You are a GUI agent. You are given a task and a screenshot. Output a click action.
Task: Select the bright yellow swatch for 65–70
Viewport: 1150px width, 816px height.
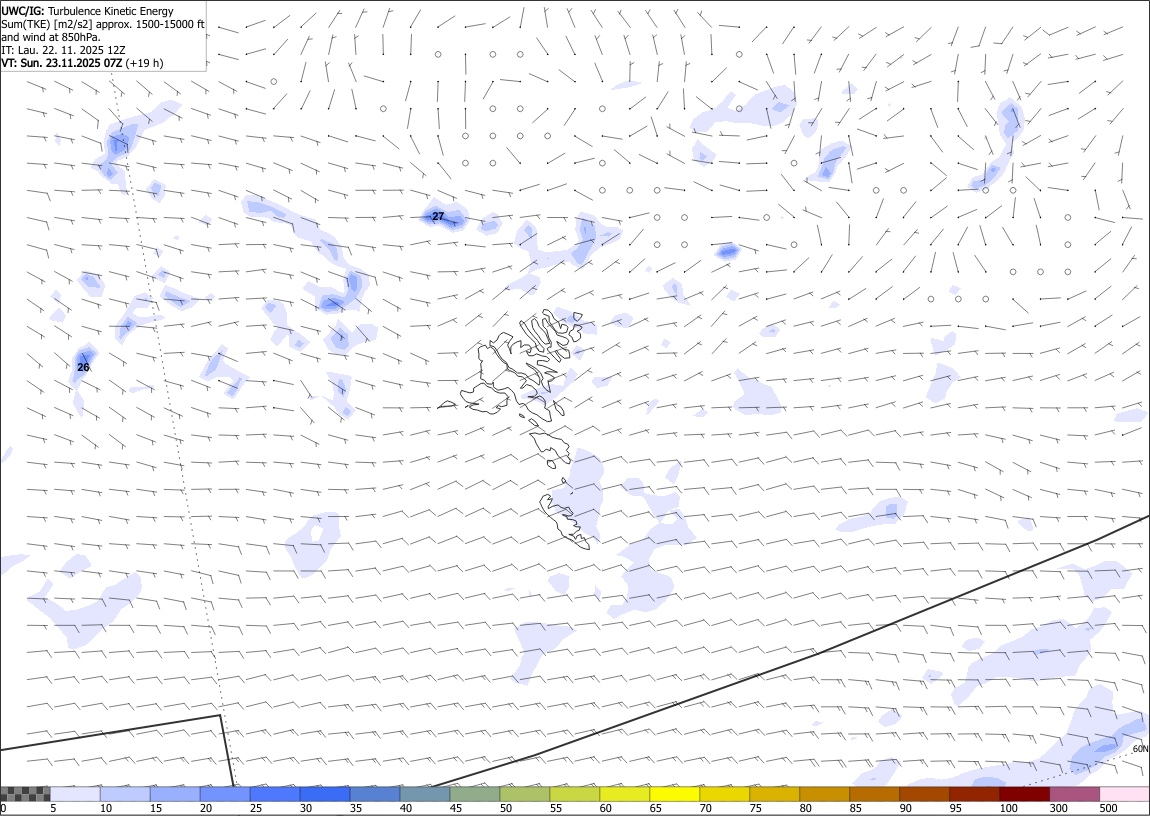point(674,794)
